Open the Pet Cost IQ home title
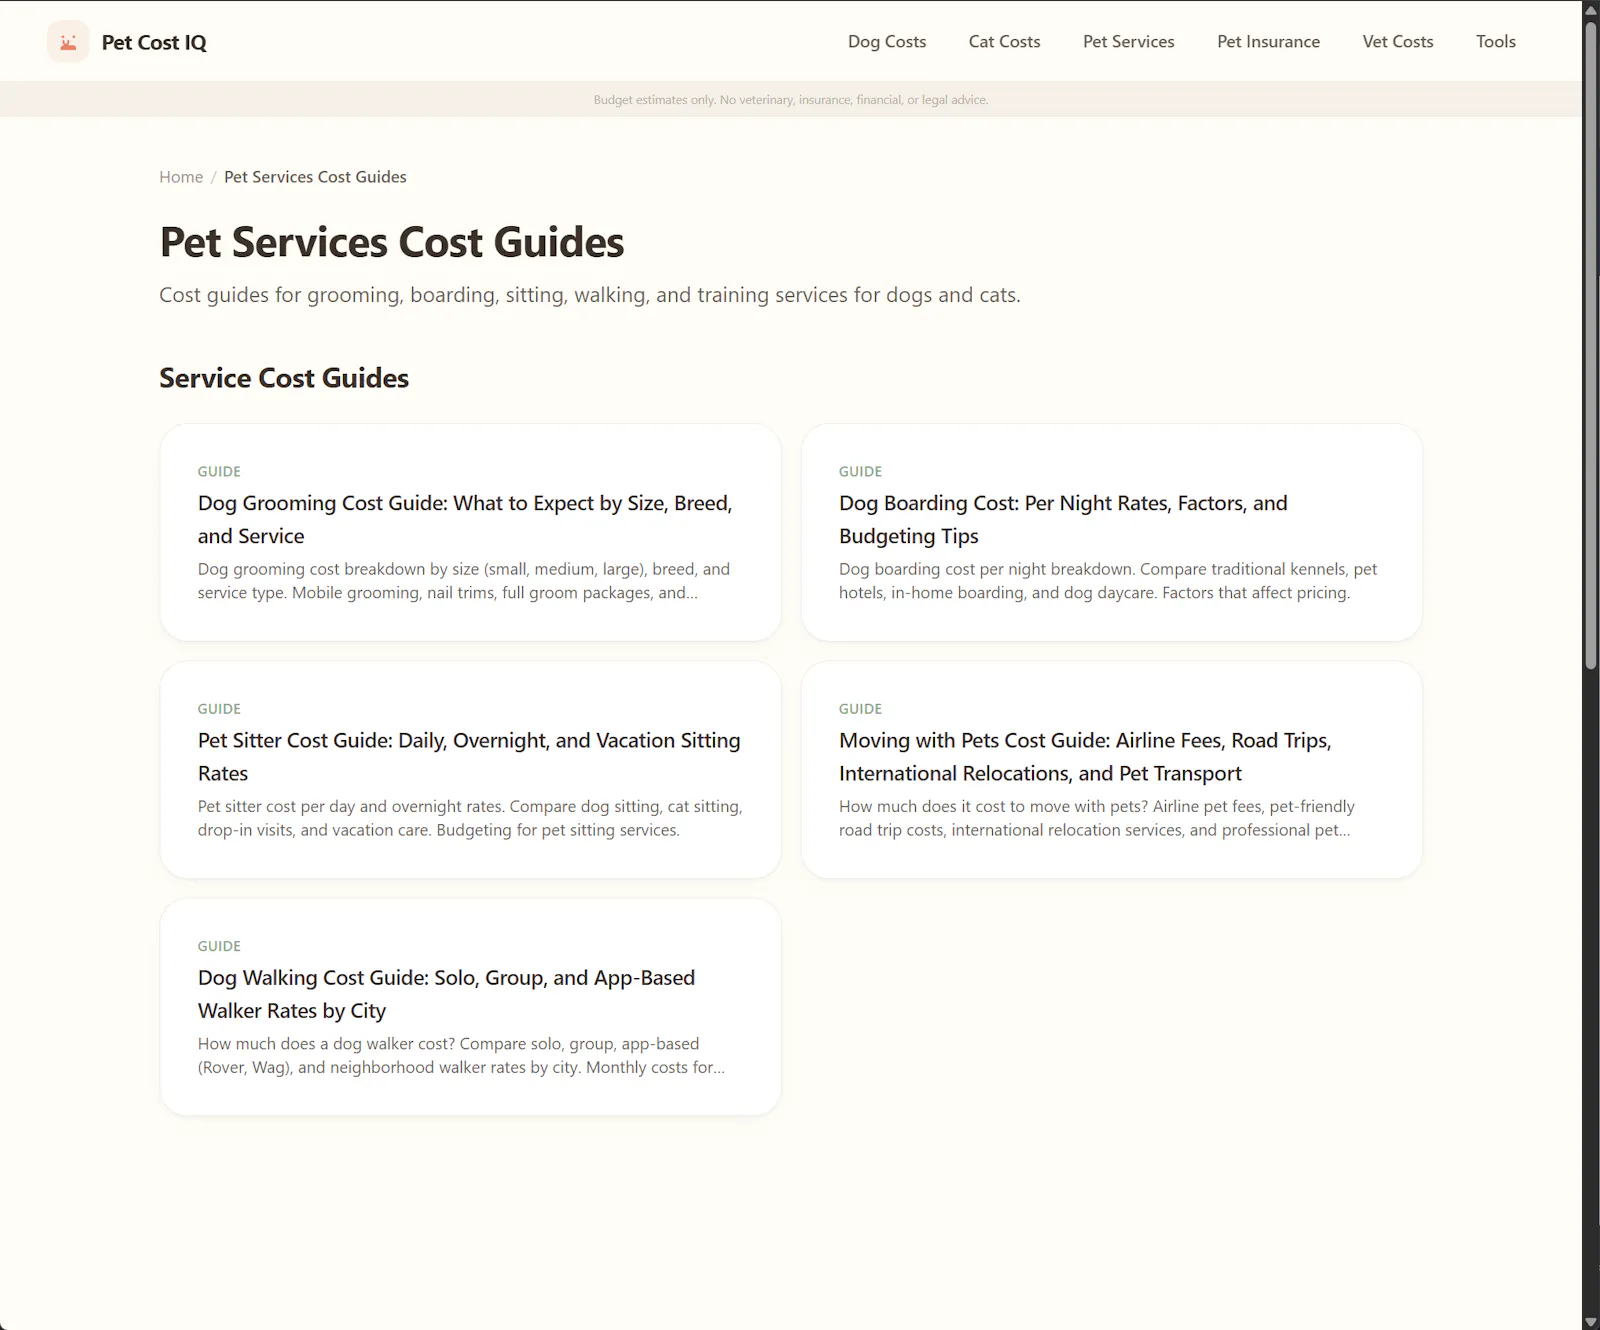 pyautogui.click(x=154, y=42)
